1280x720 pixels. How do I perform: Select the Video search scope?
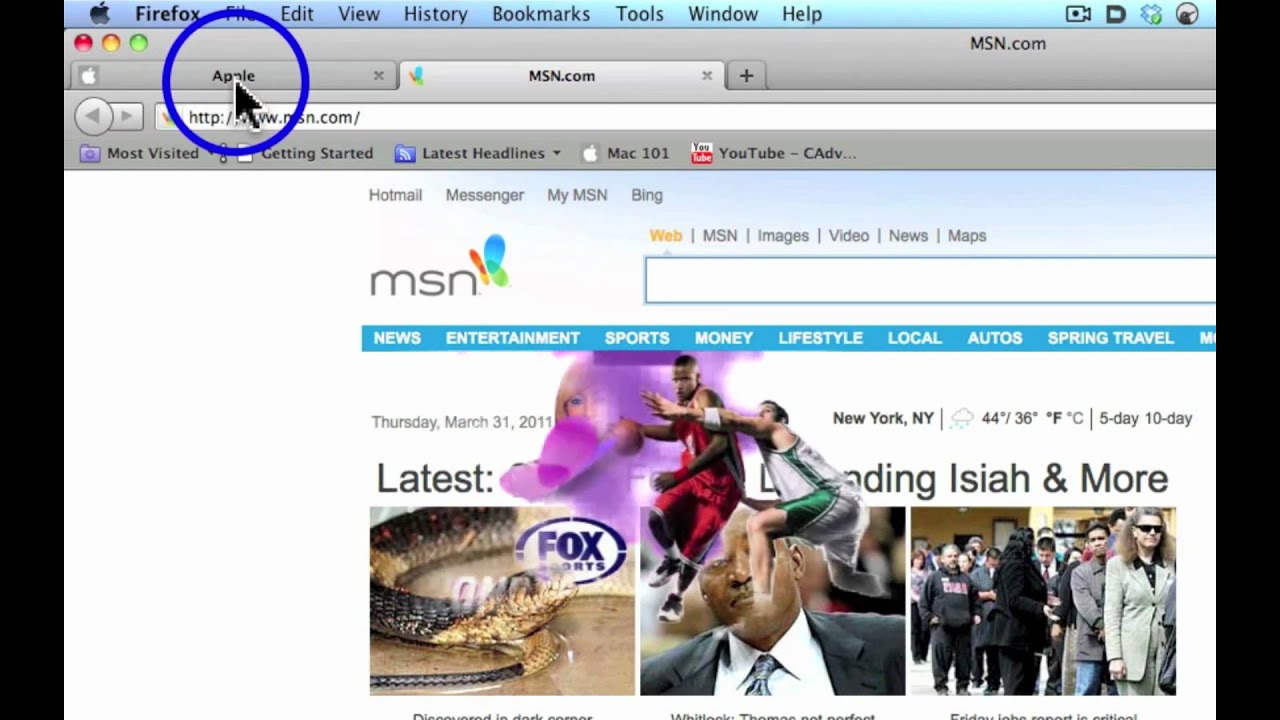(849, 236)
